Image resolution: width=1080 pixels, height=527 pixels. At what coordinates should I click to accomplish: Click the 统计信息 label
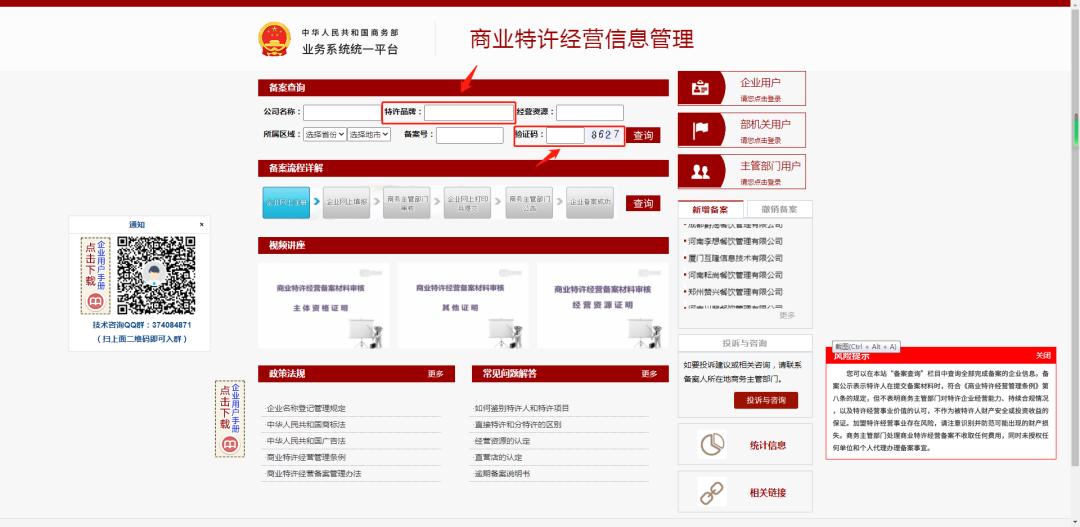coord(768,445)
